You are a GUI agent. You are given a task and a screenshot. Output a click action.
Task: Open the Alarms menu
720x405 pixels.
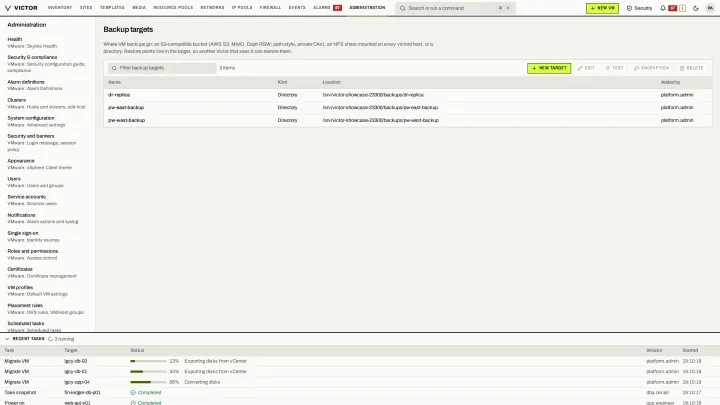tap(322, 8)
